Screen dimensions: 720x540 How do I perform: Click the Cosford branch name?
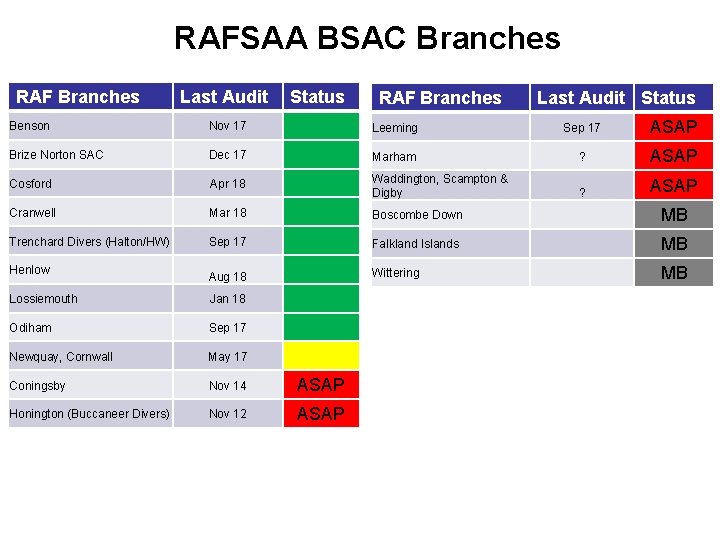coord(30,184)
